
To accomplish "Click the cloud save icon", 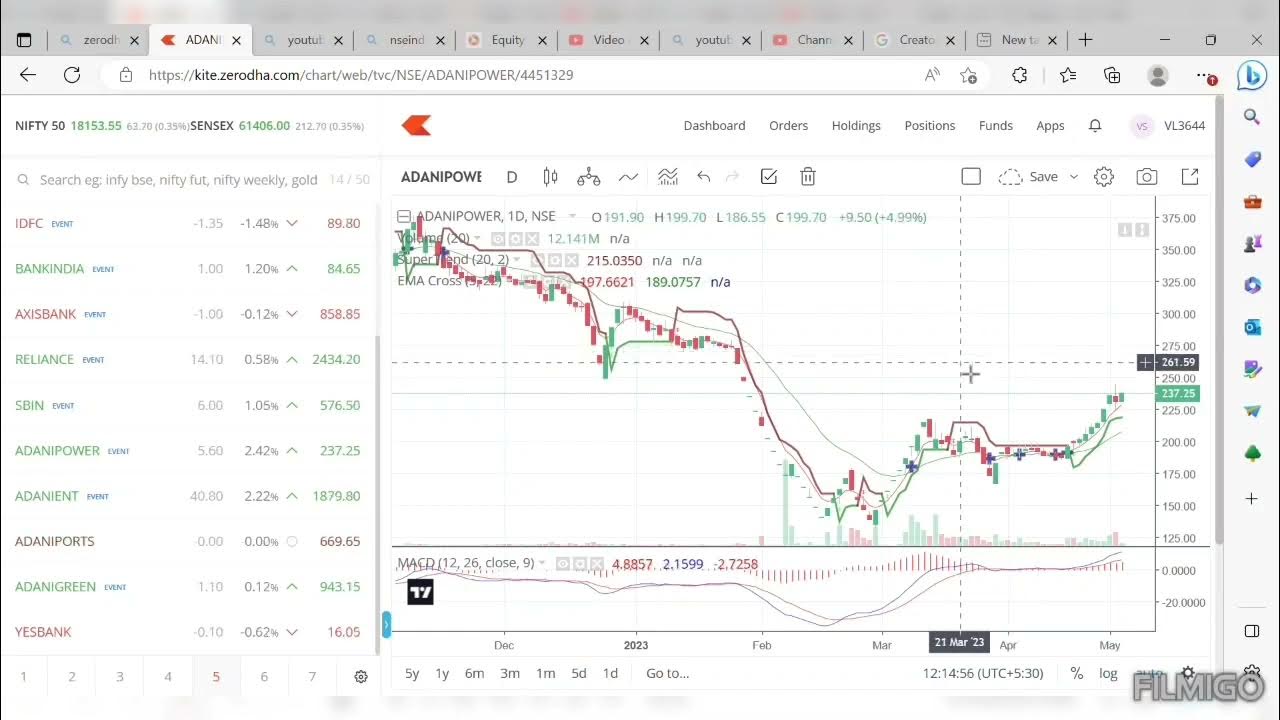I will point(1010,177).
